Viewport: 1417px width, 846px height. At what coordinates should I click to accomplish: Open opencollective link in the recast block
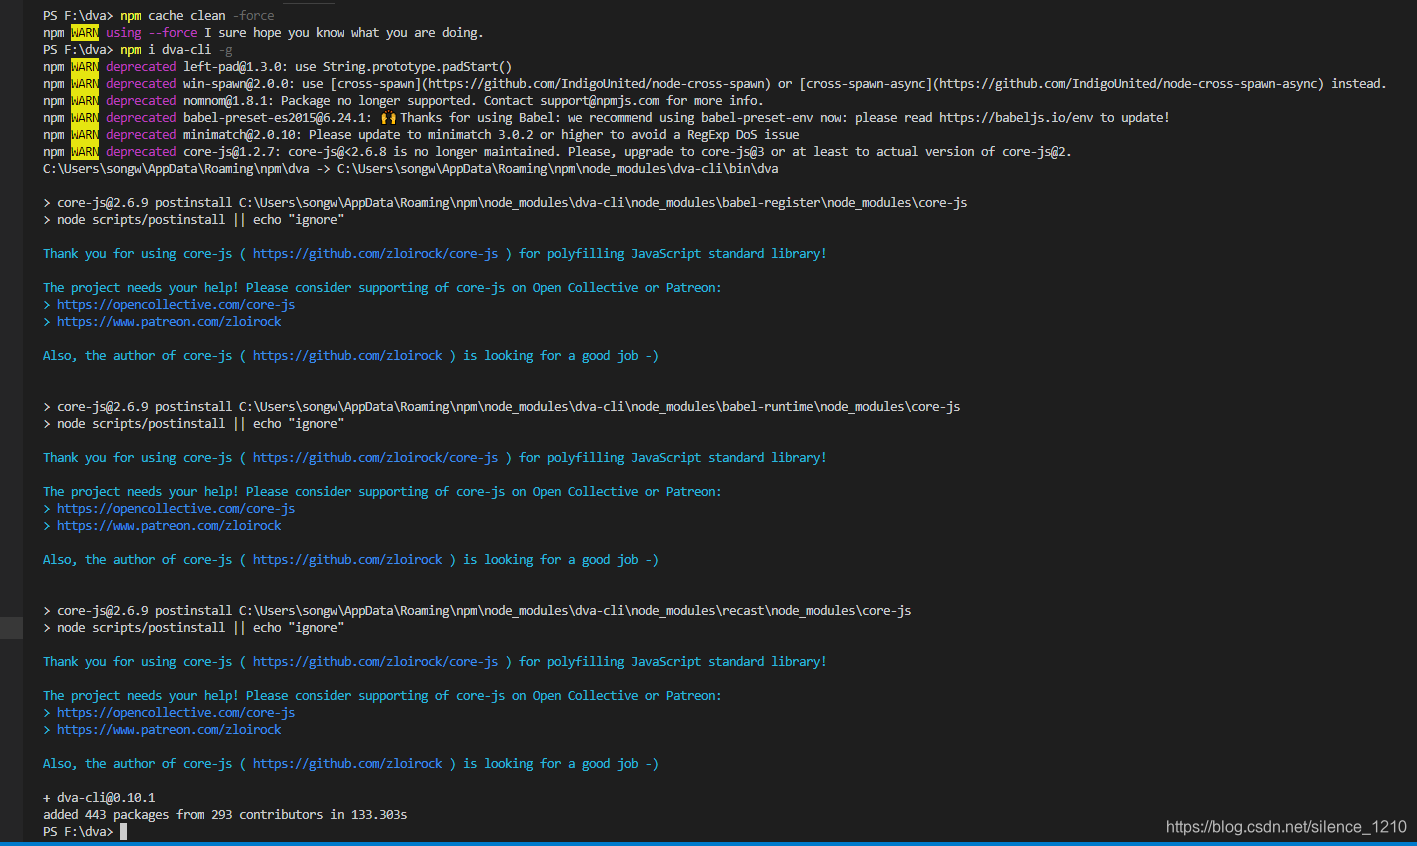tap(176, 713)
